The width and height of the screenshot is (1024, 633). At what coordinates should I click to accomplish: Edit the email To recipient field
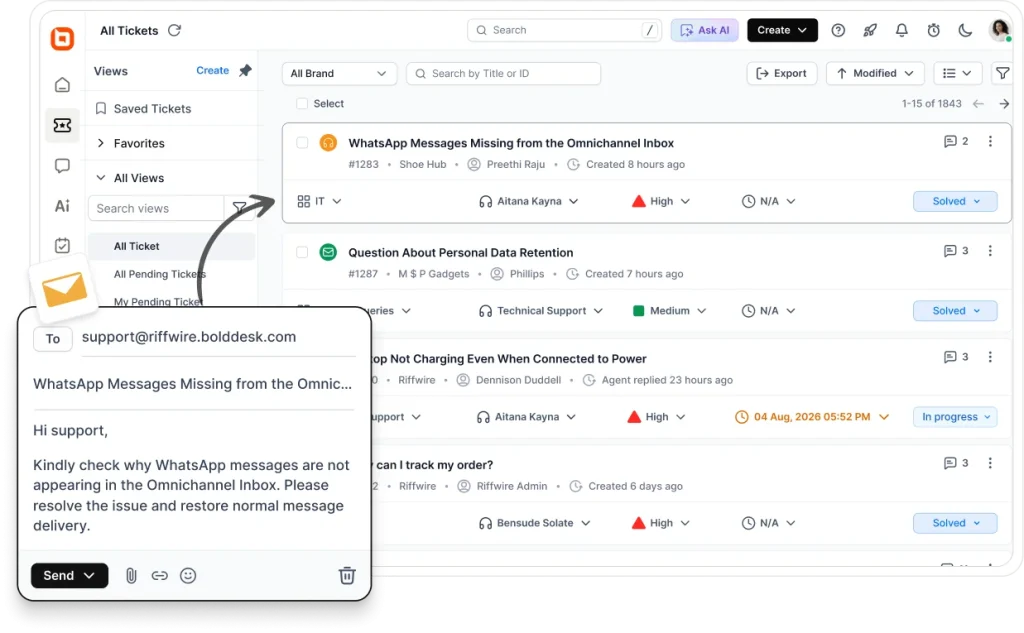tap(218, 338)
